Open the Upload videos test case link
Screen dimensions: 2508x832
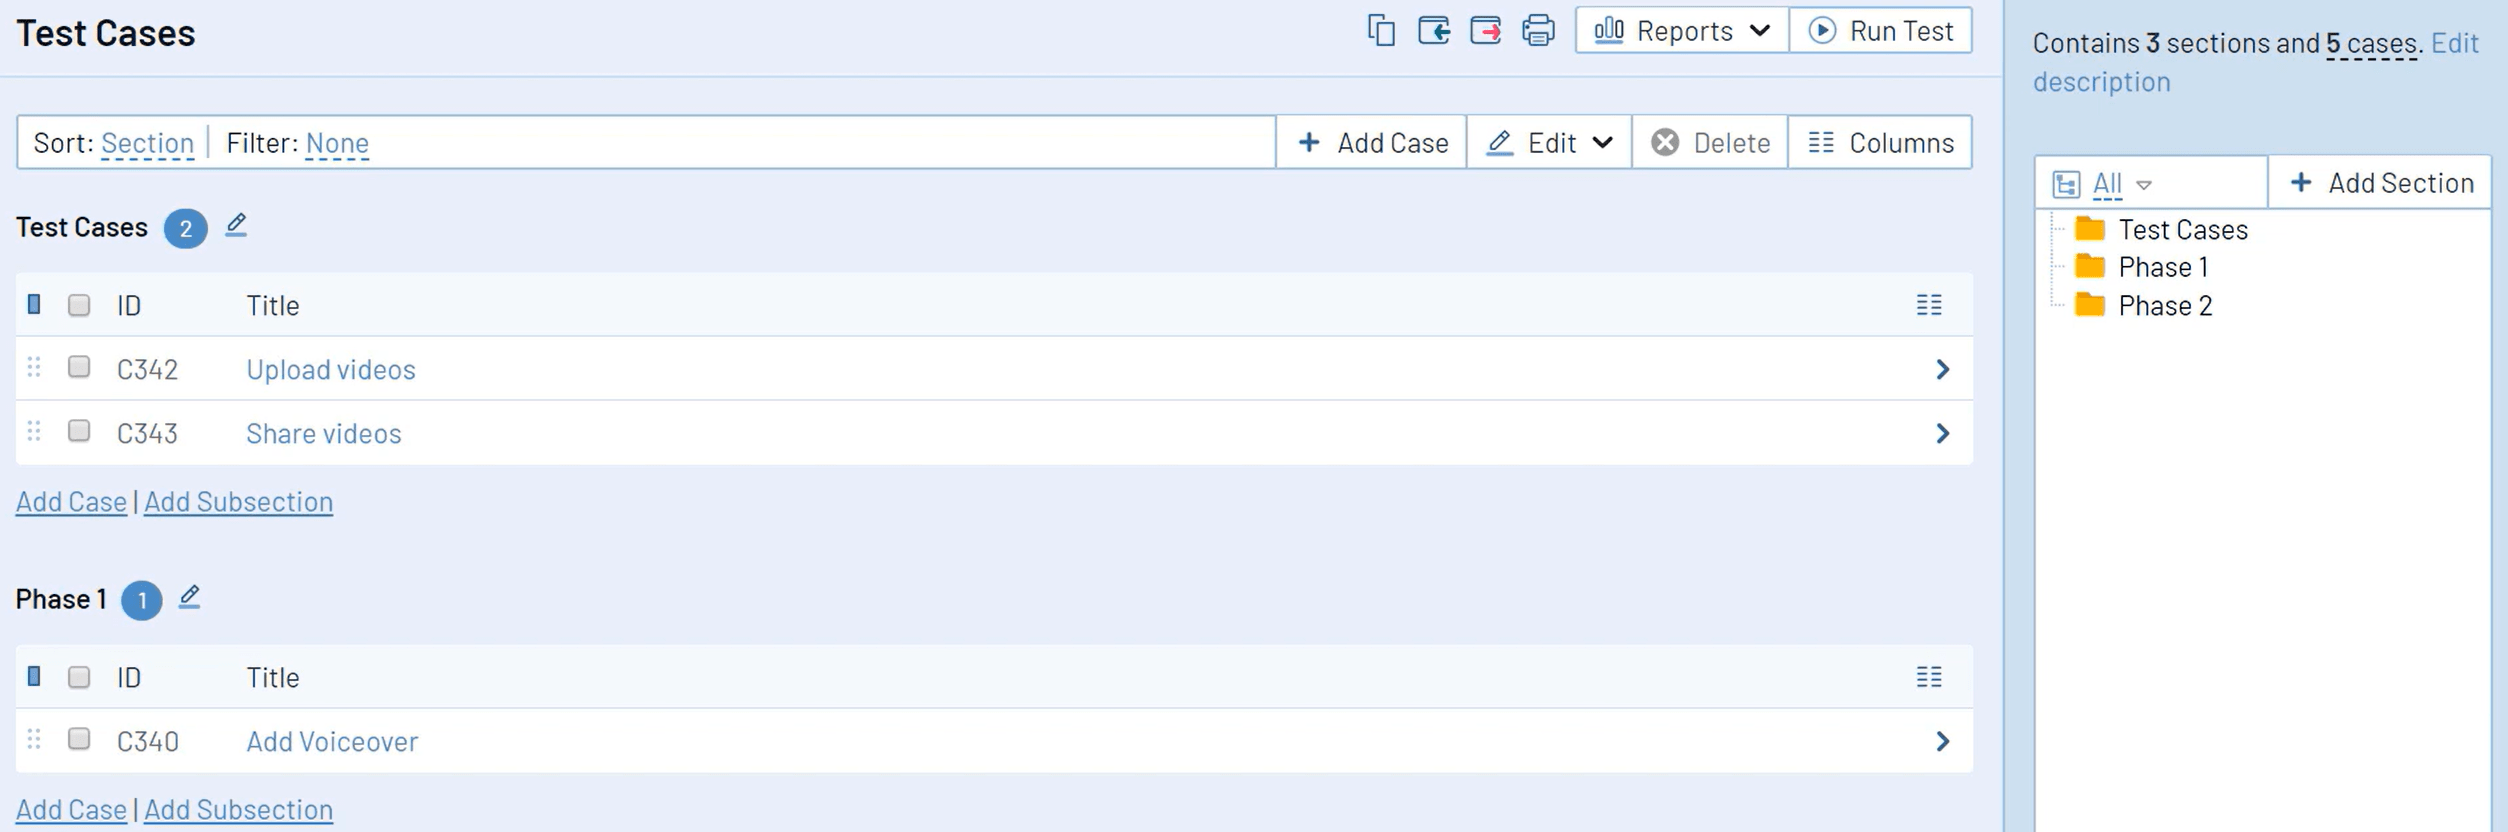tap(331, 370)
